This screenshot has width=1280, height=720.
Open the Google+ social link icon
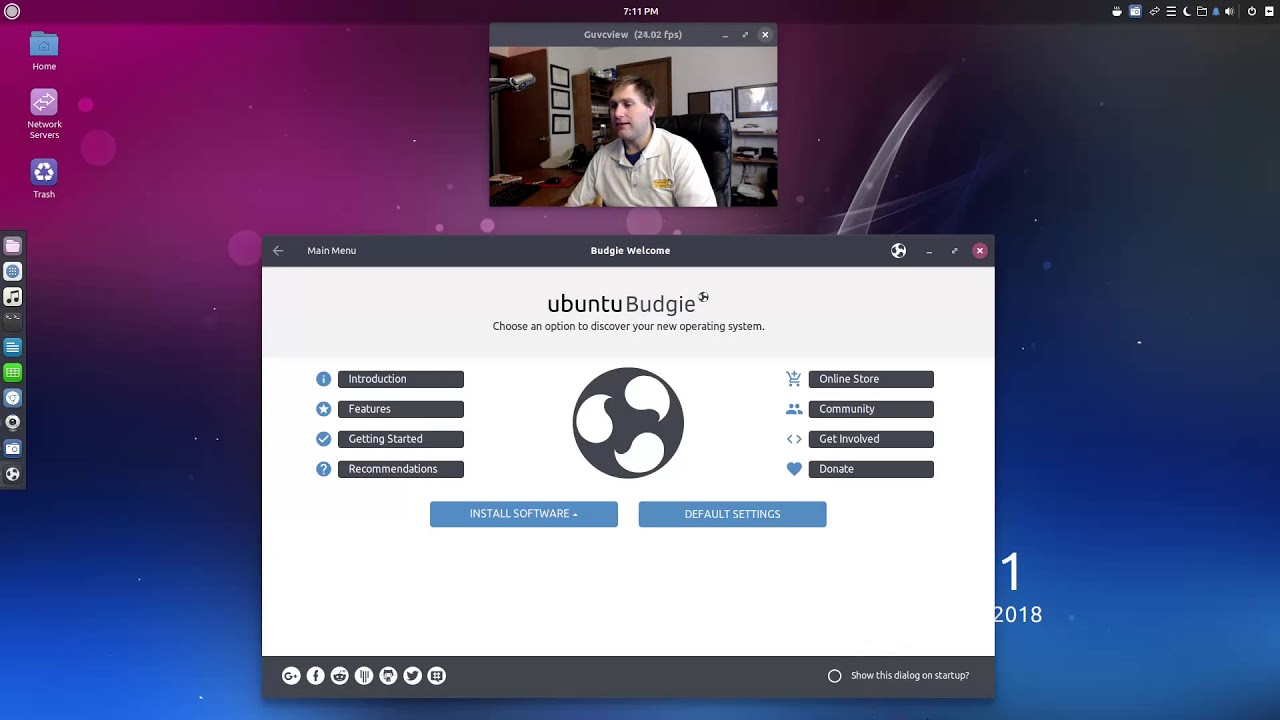click(x=291, y=676)
